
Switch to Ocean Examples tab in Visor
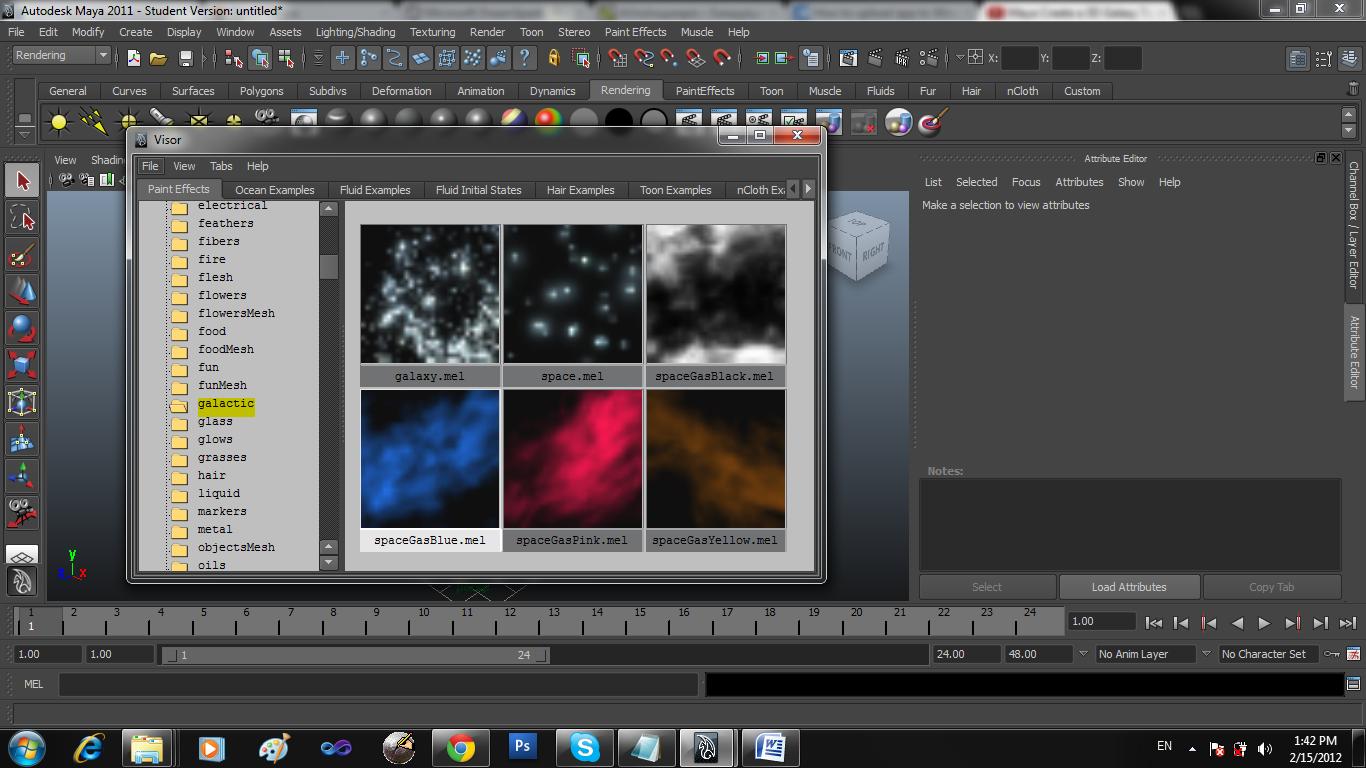[275, 189]
